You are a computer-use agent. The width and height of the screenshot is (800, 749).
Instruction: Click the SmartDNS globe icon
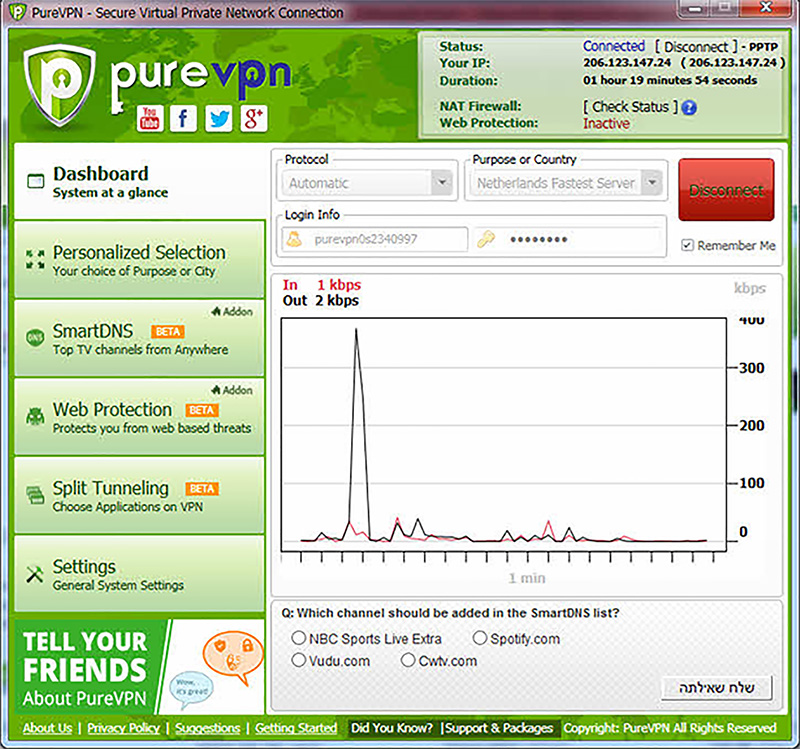[35, 338]
